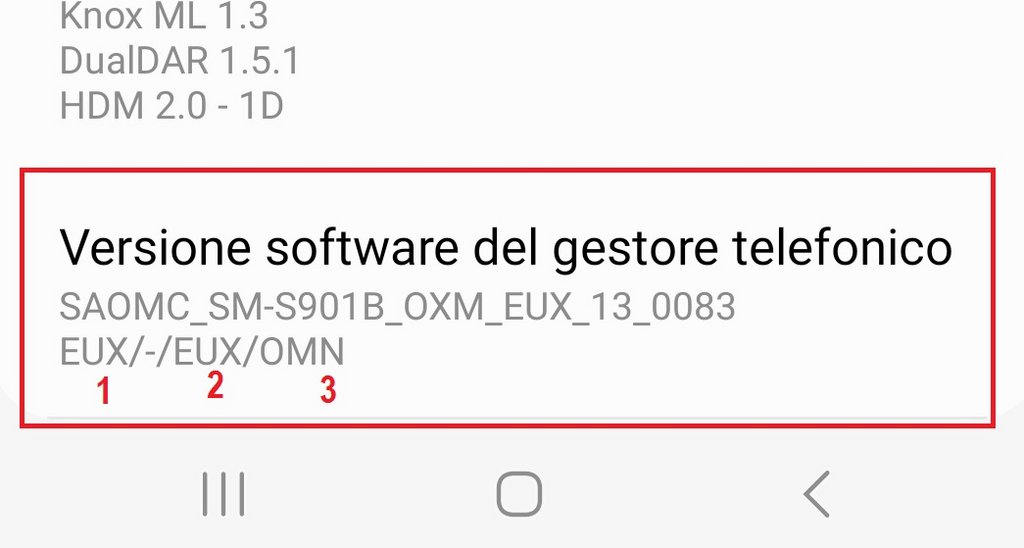1024x548 pixels.
Task: Select the DualDAR 1.5.1 line
Action: [179, 61]
